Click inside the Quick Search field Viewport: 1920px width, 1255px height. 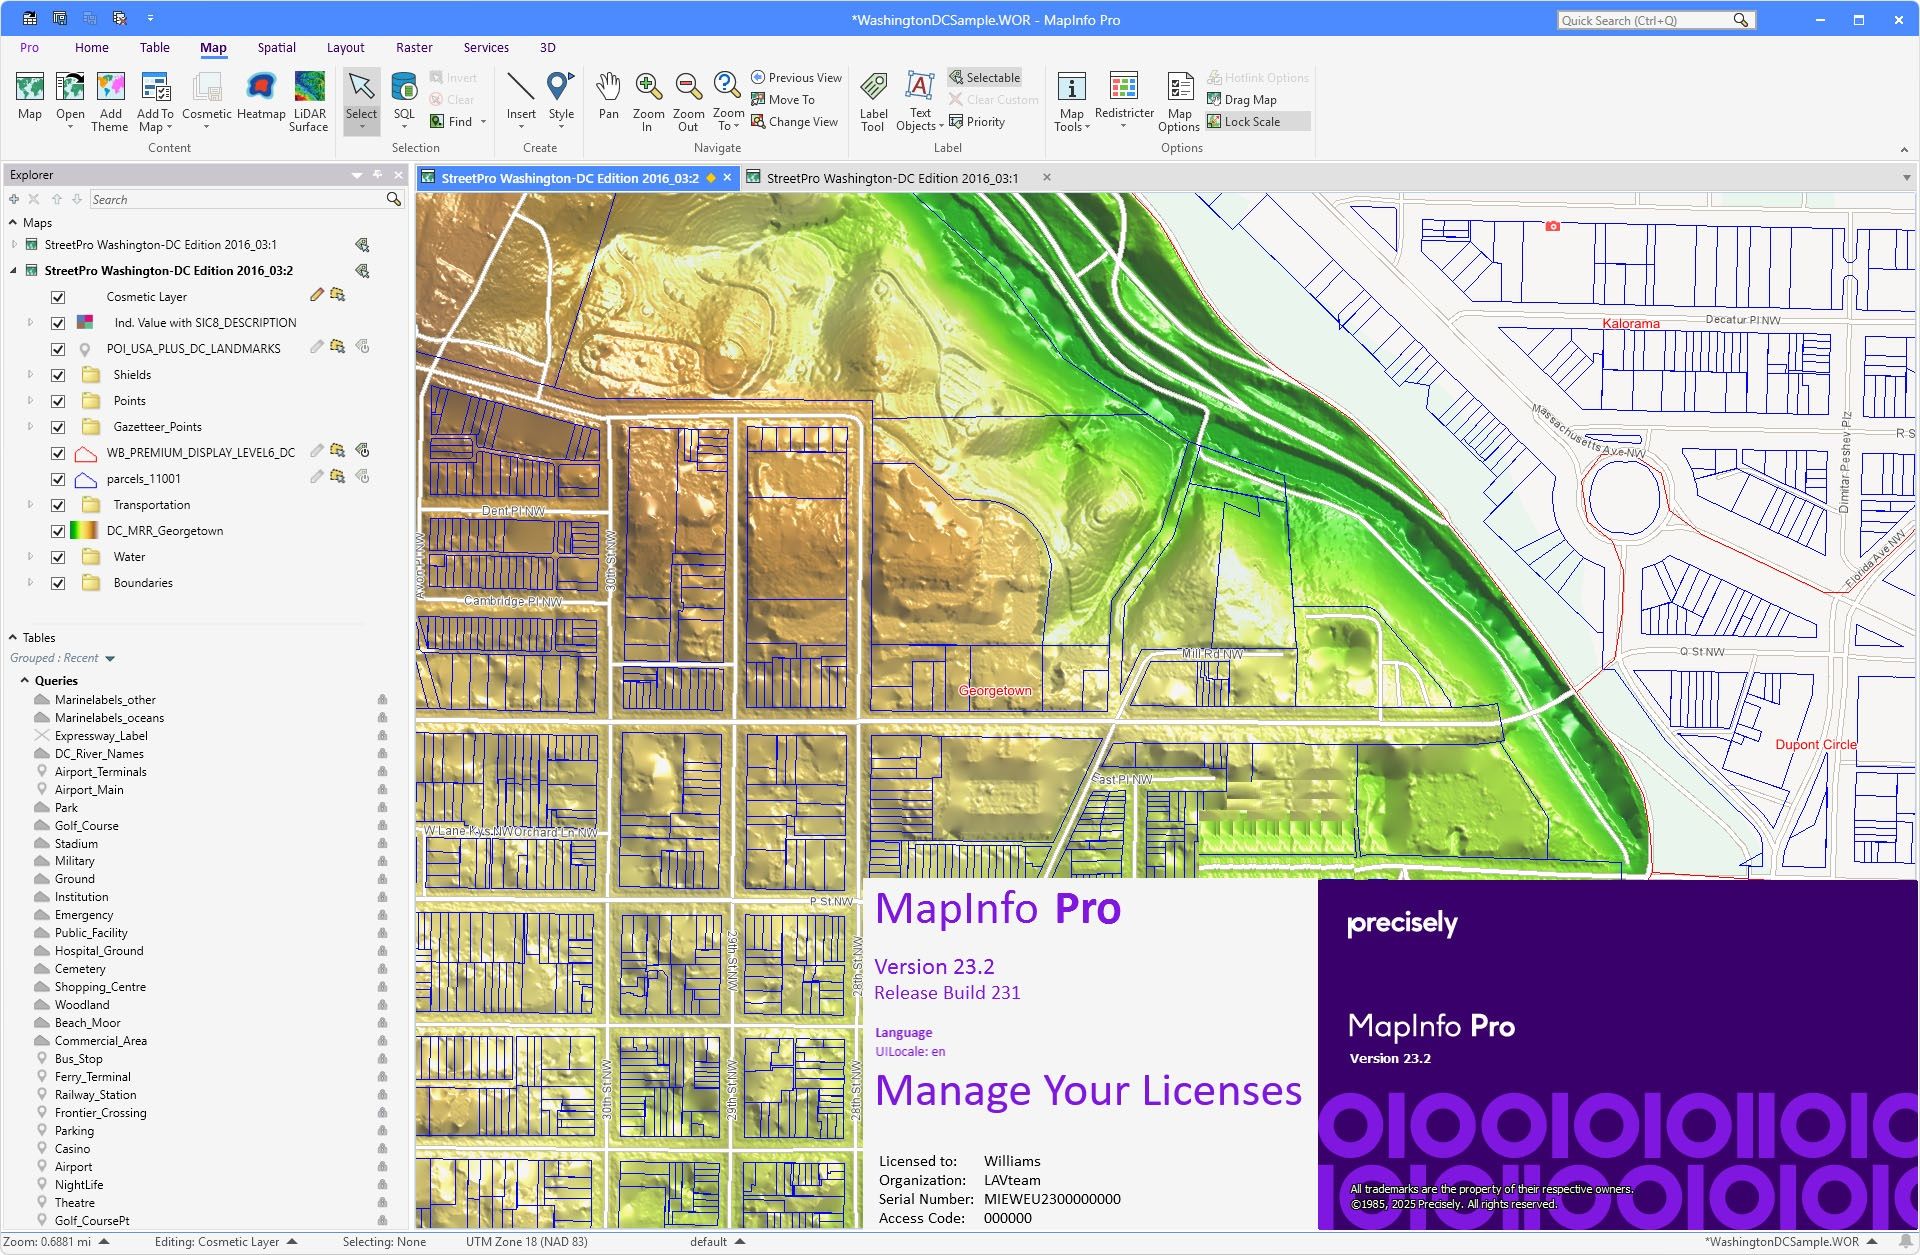coord(1650,19)
